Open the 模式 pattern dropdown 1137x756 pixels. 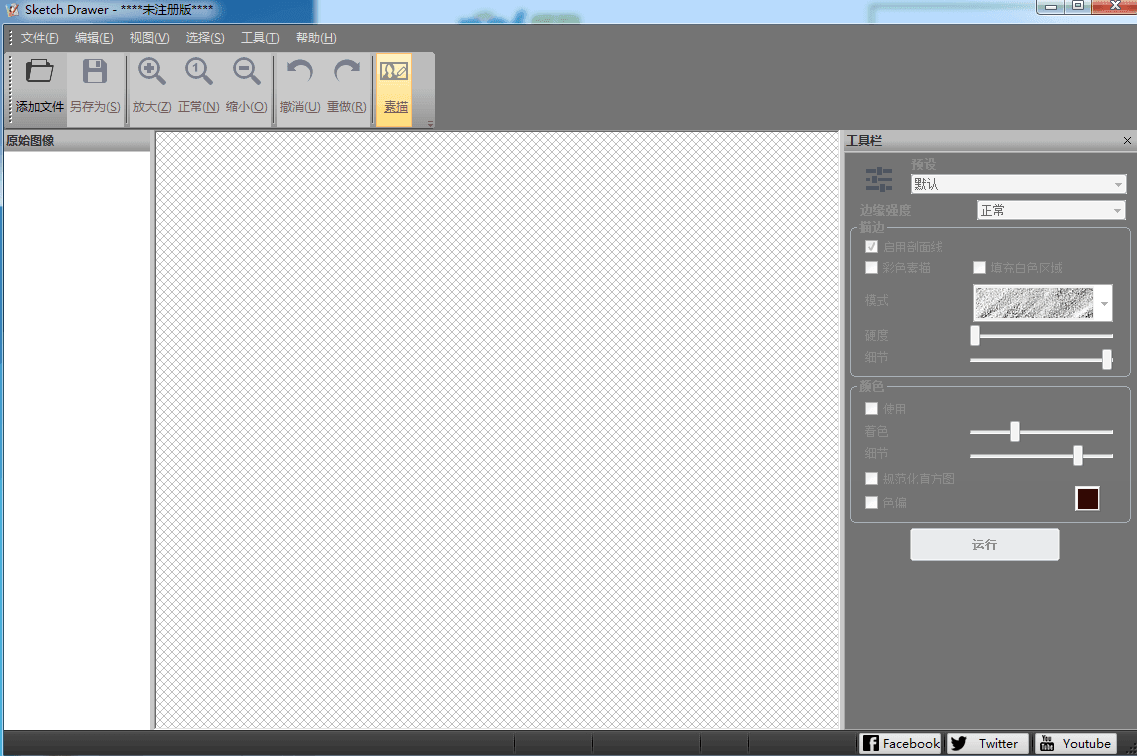[1042, 303]
